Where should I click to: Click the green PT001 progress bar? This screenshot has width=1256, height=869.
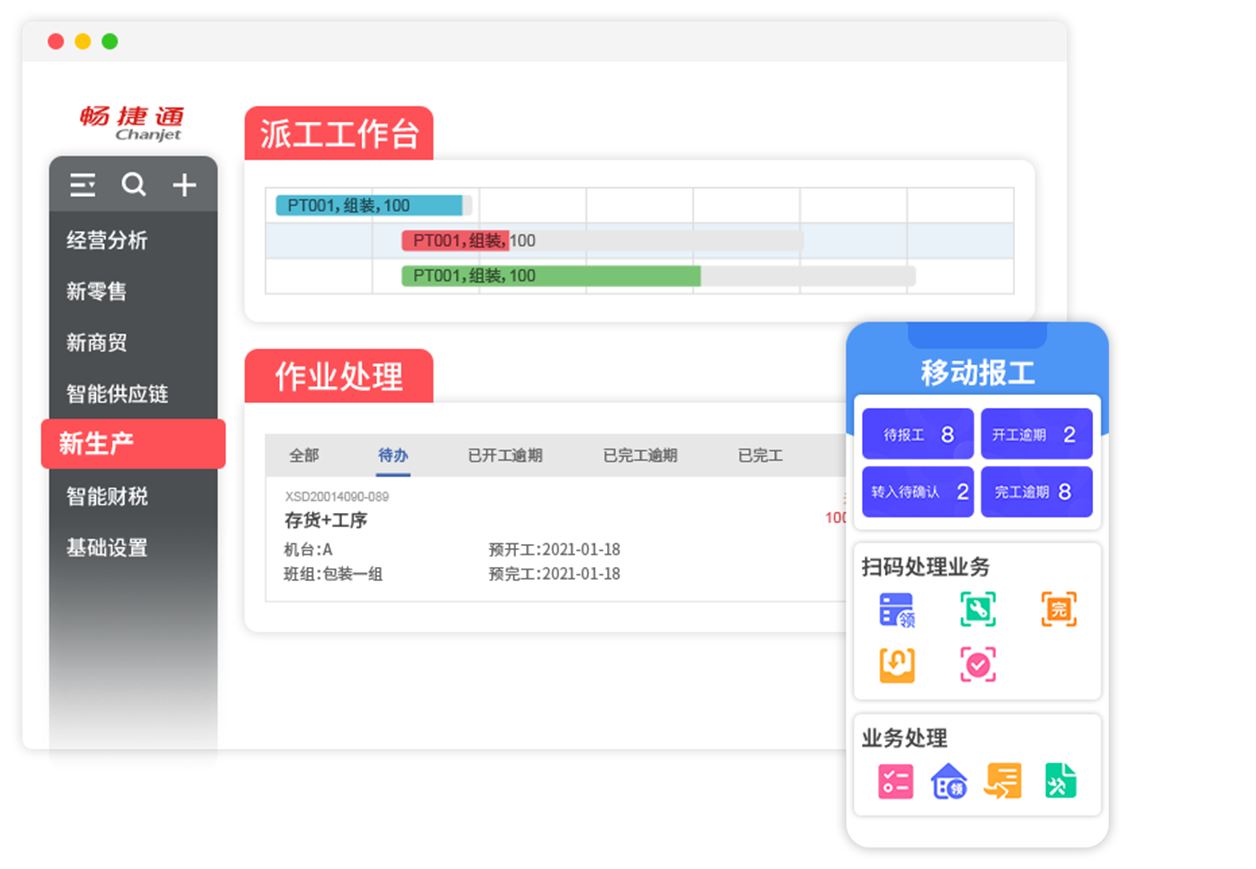[x=550, y=276]
